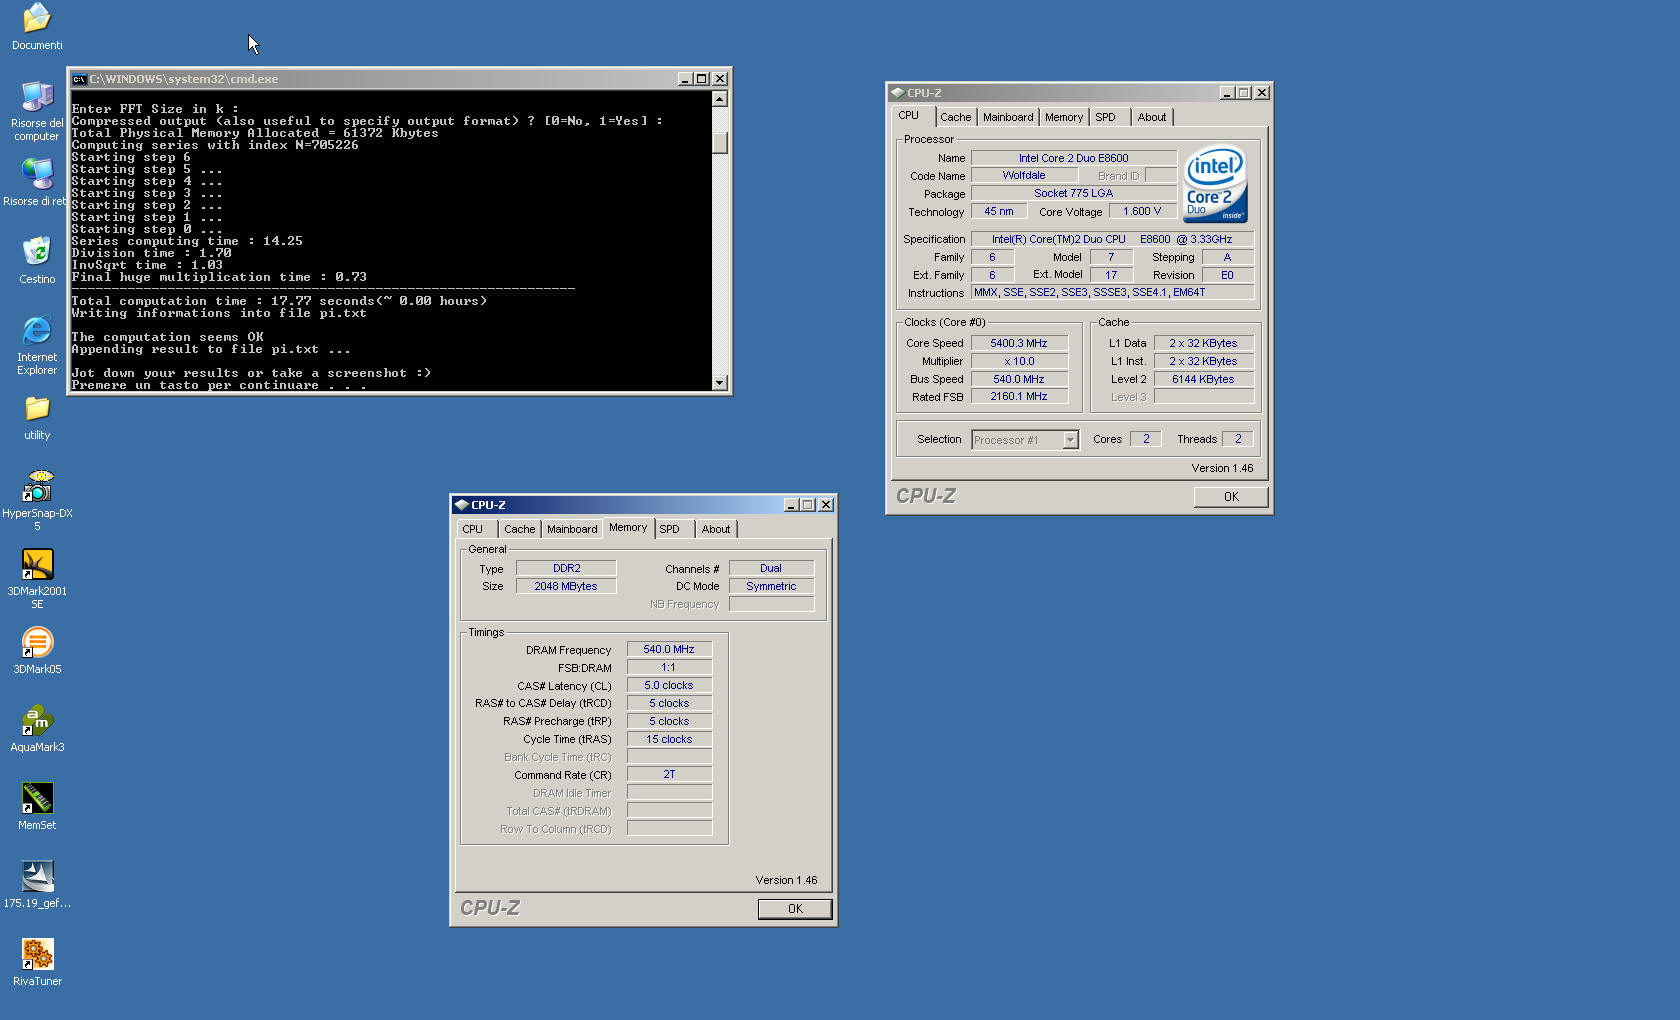Click the cmd.exe title bar system icon
Screen dimensions: 1680x1020
click(x=79, y=79)
